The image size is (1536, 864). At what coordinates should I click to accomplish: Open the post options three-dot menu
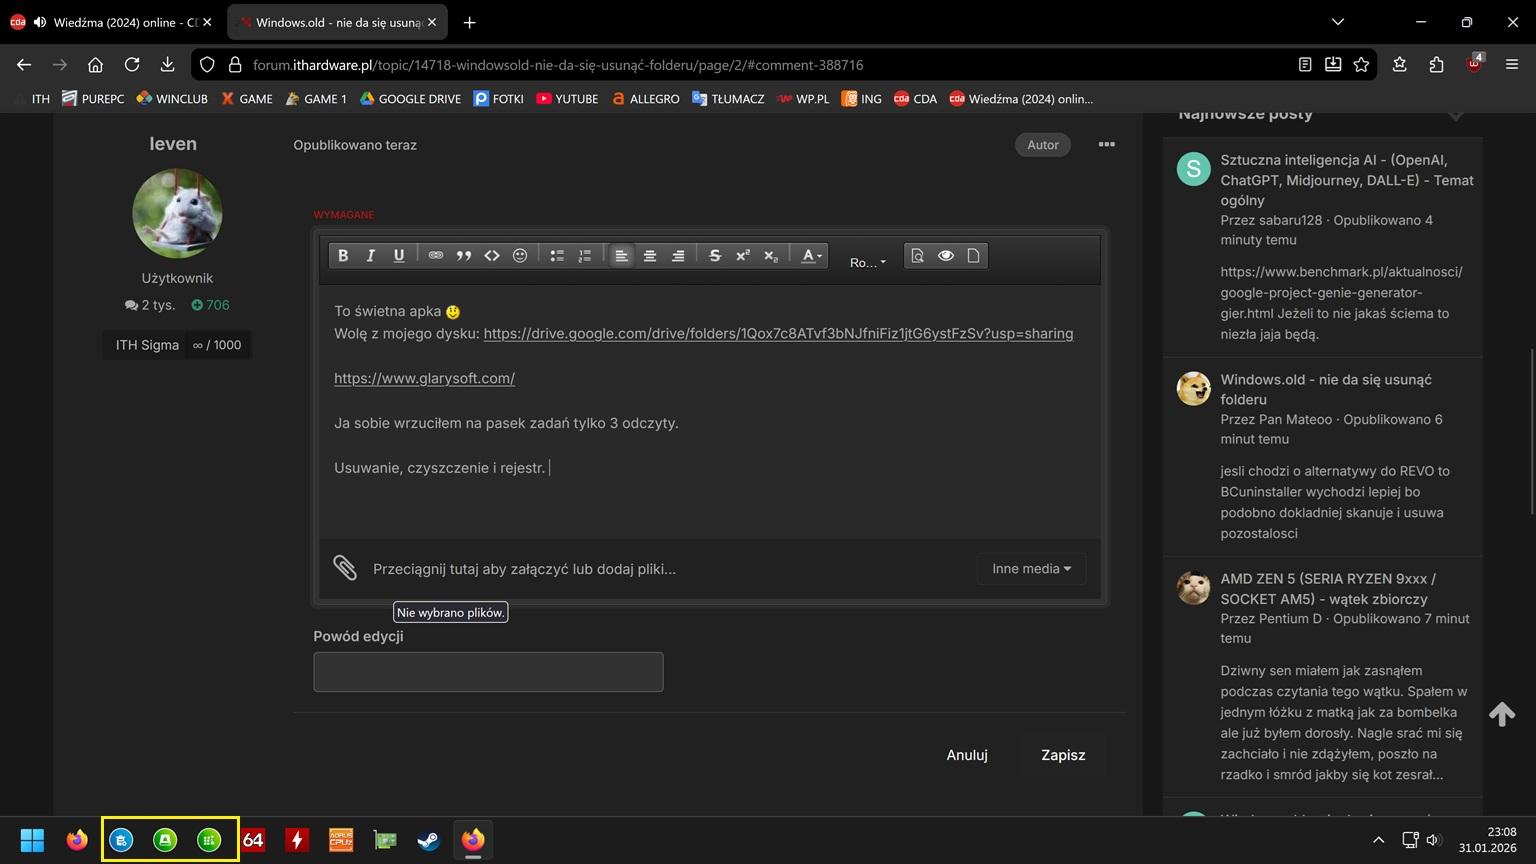tap(1106, 145)
